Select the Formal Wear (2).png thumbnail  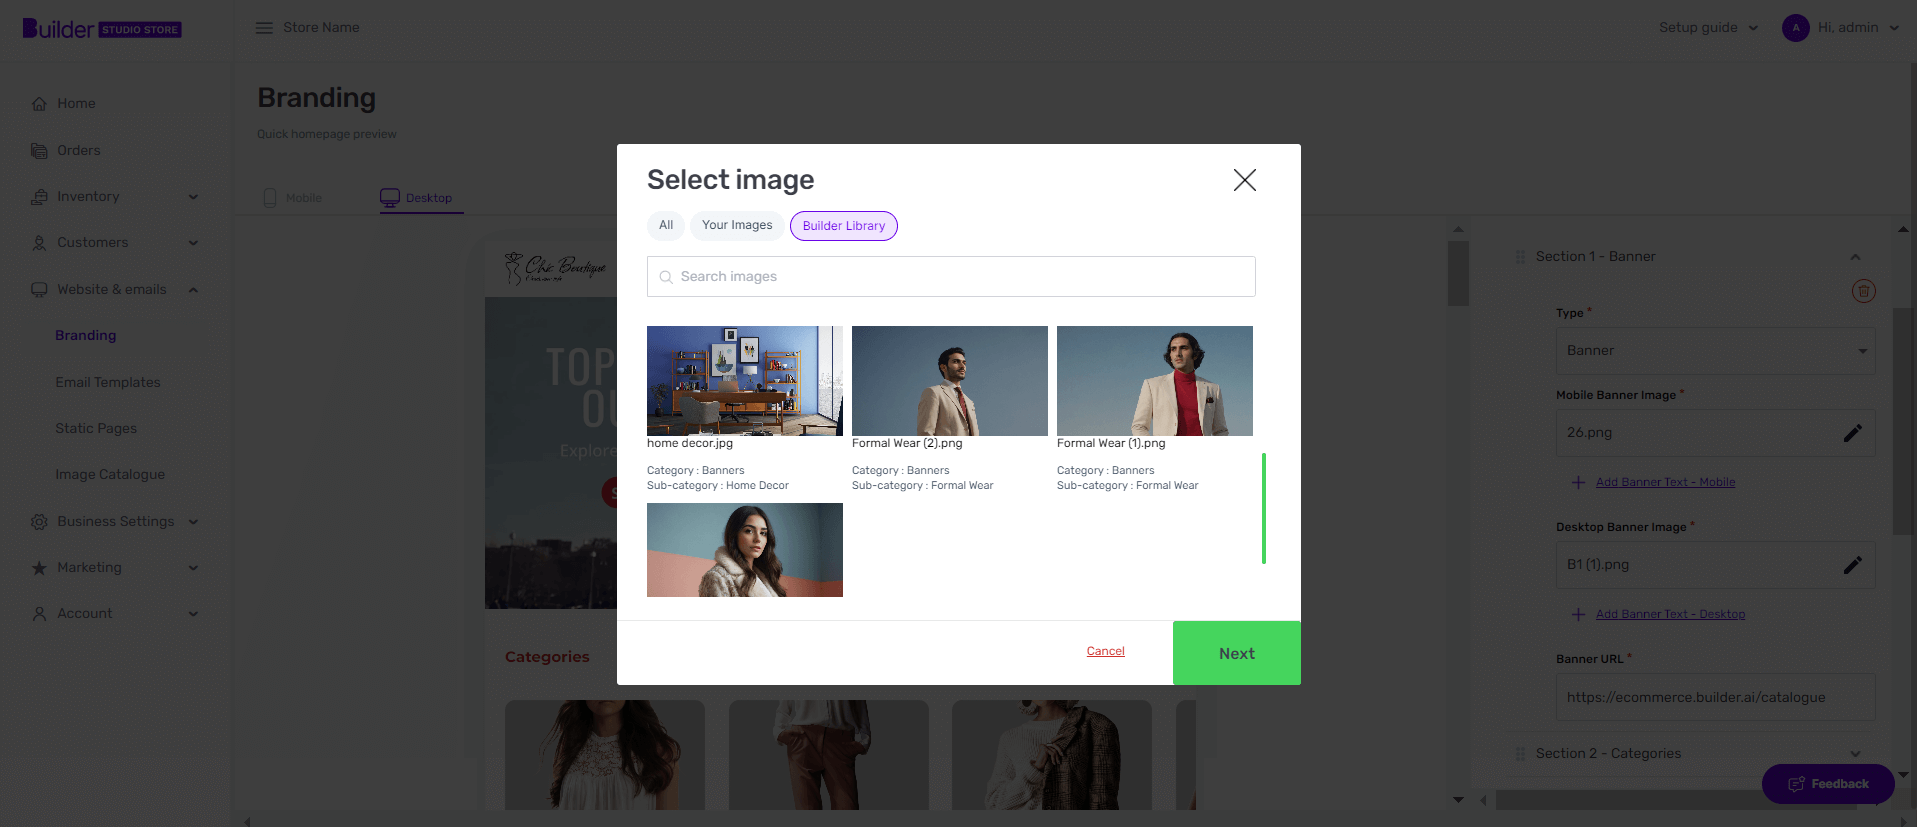click(950, 381)
